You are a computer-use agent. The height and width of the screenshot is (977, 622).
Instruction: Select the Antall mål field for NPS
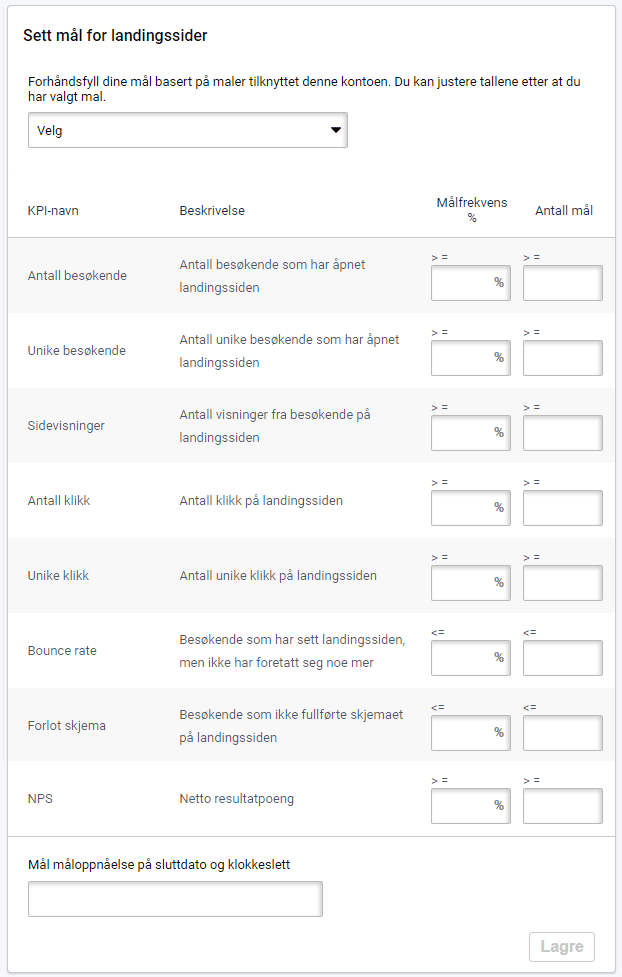point(562,803)
